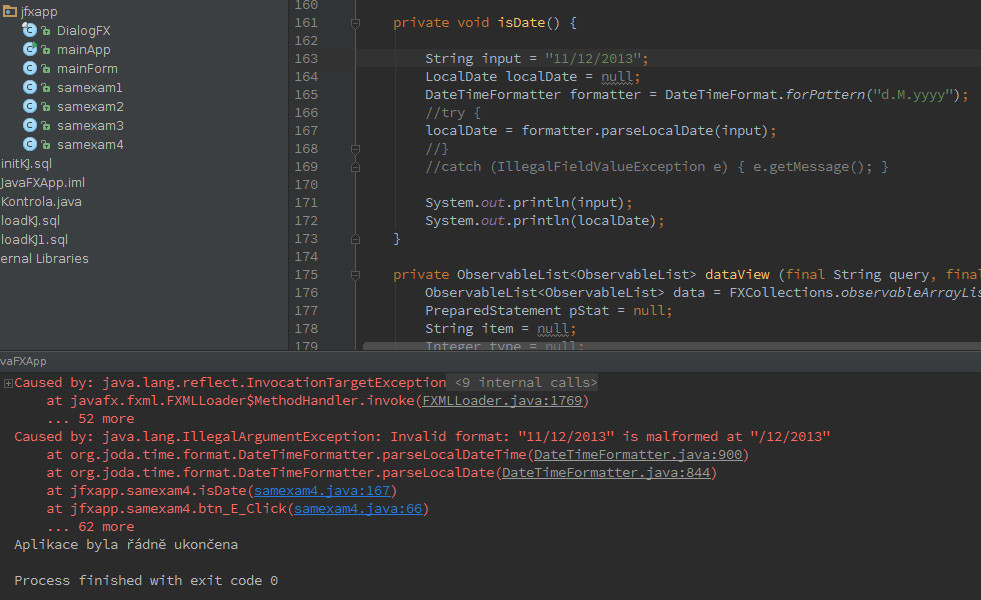Select JavaFXApp.iml file in project tree
Screen dimensions: 981x600
pyautogui.click(x=43, y=183)
